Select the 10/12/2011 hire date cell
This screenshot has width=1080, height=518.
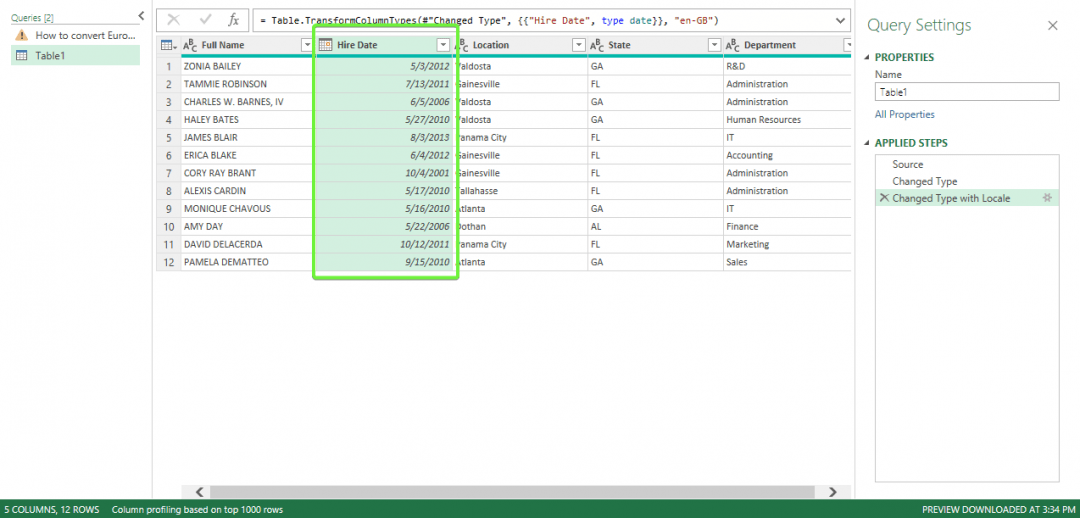(x=384, y=245)
